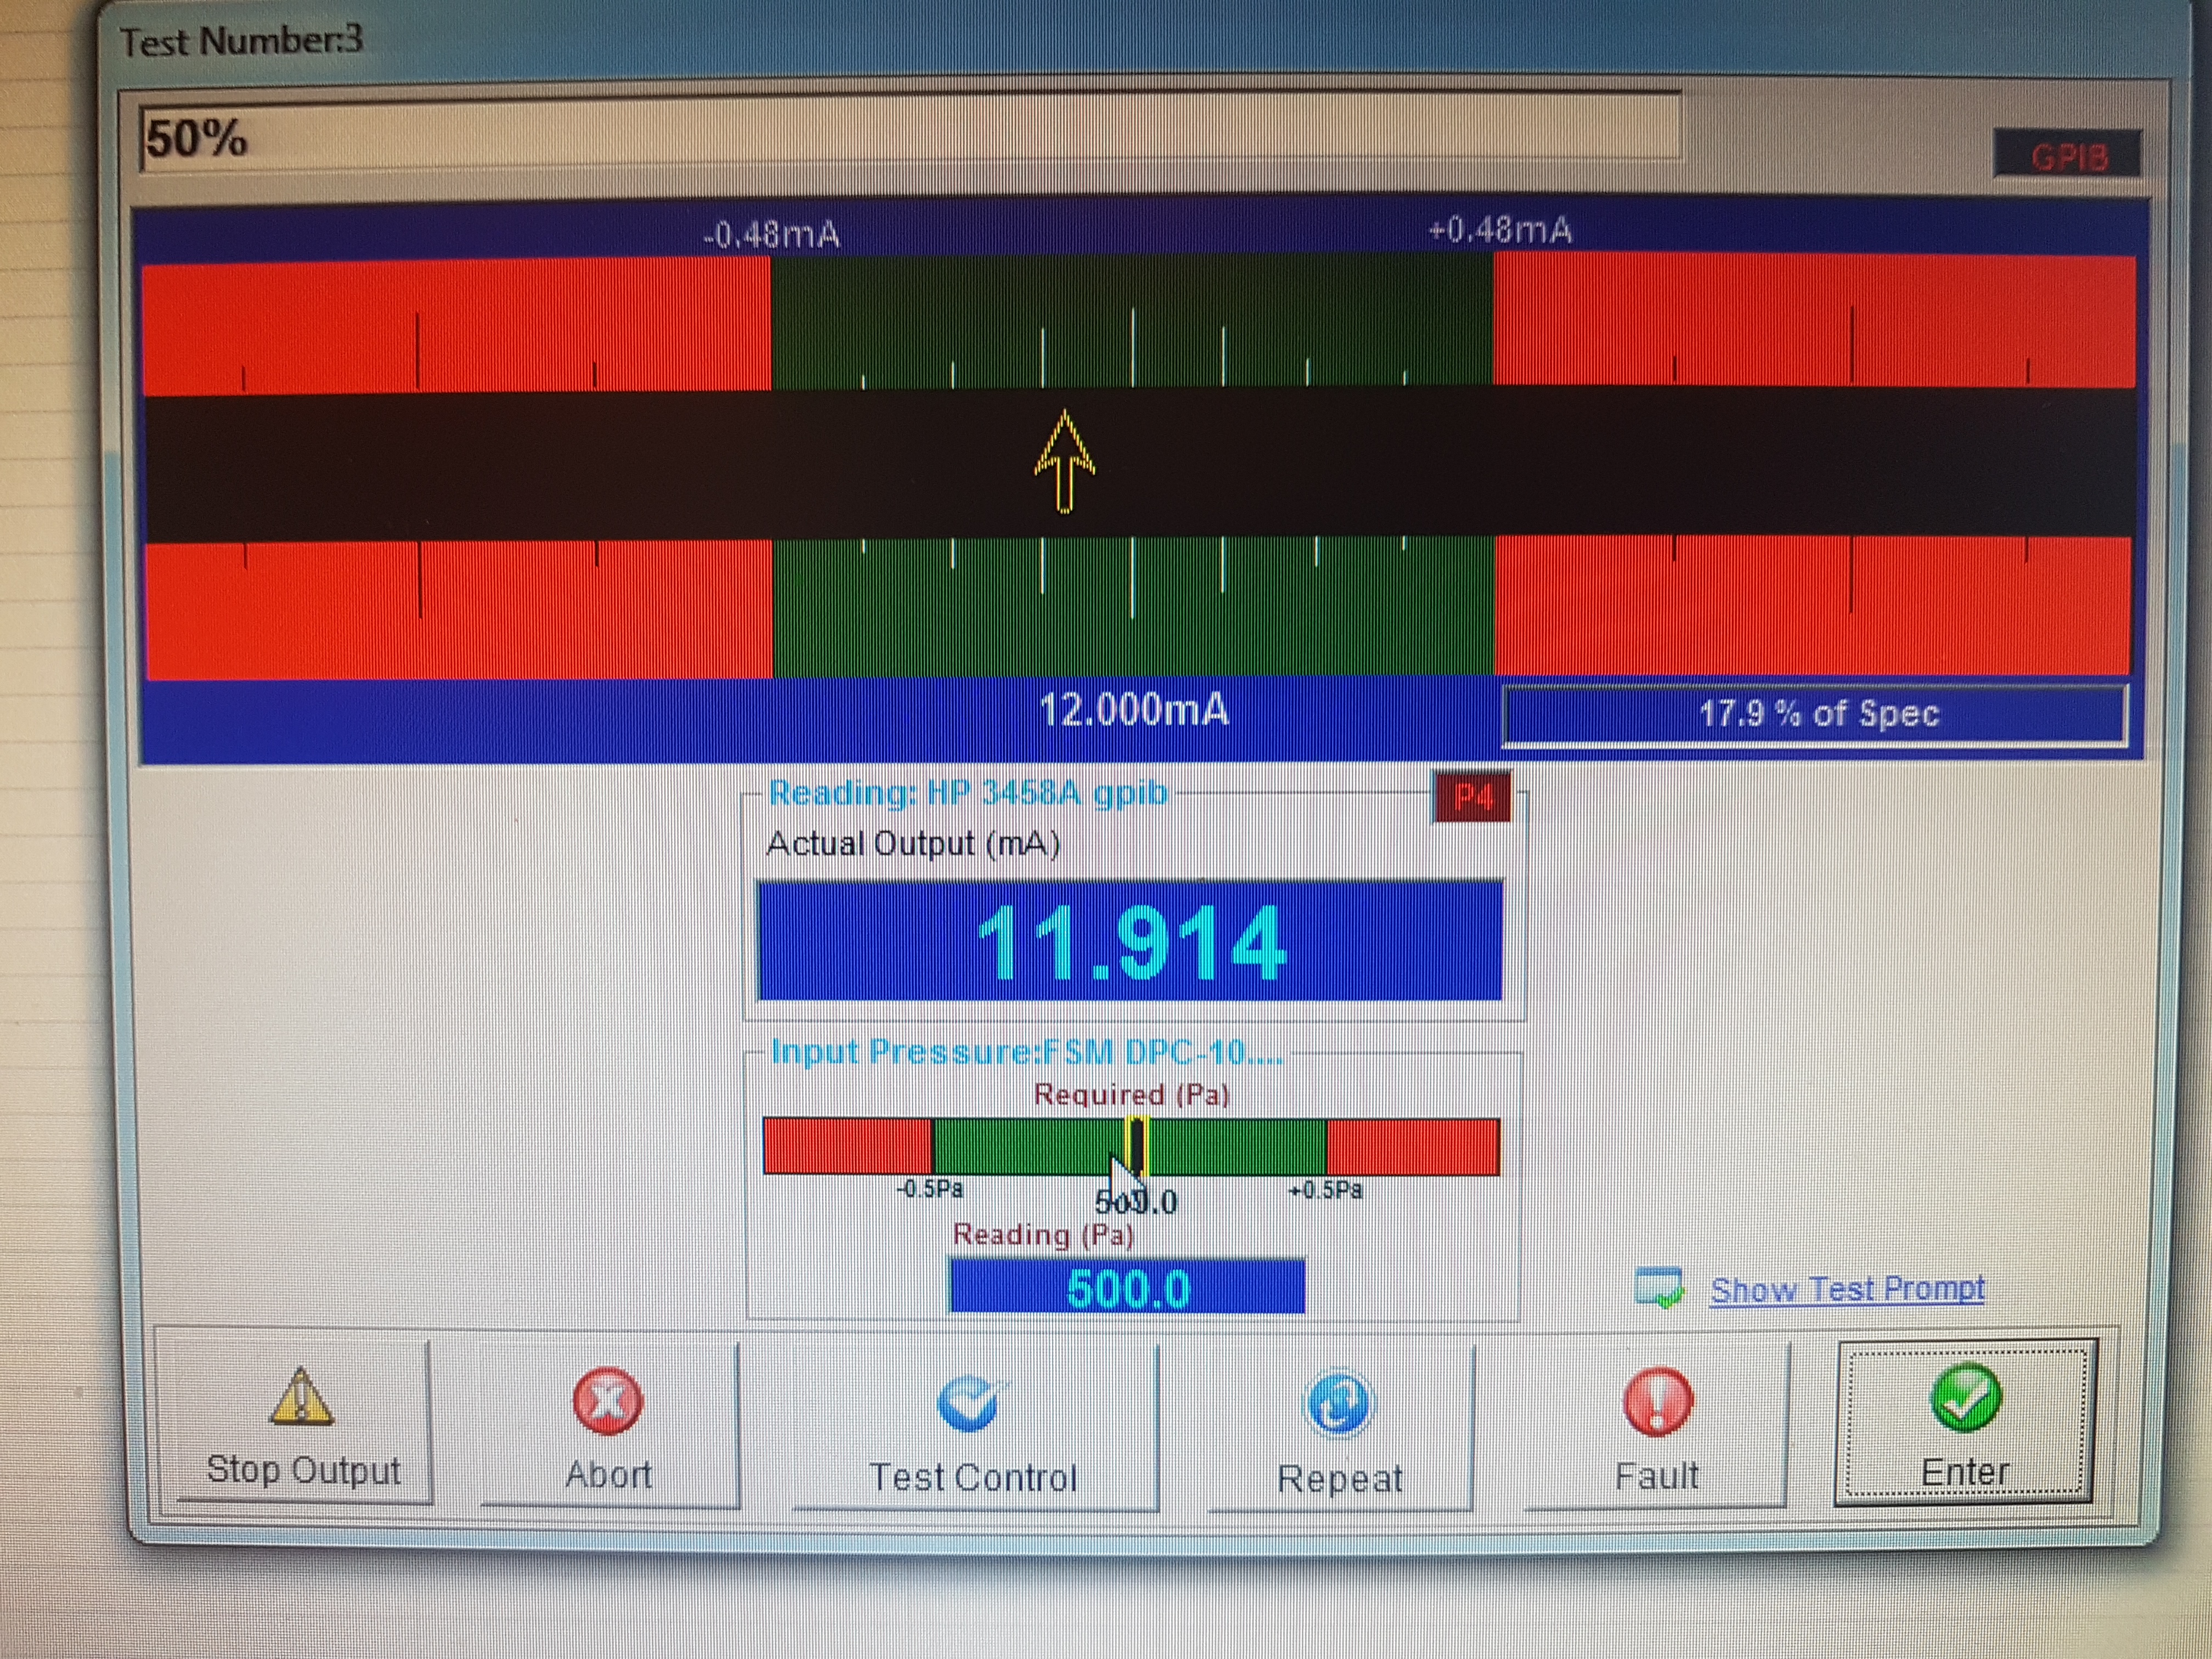The image size is (2212, 1659).
Task: Click the Reading (Pa) 500.0 field
Action: pyautogui.click(x=1127, y=1287)
